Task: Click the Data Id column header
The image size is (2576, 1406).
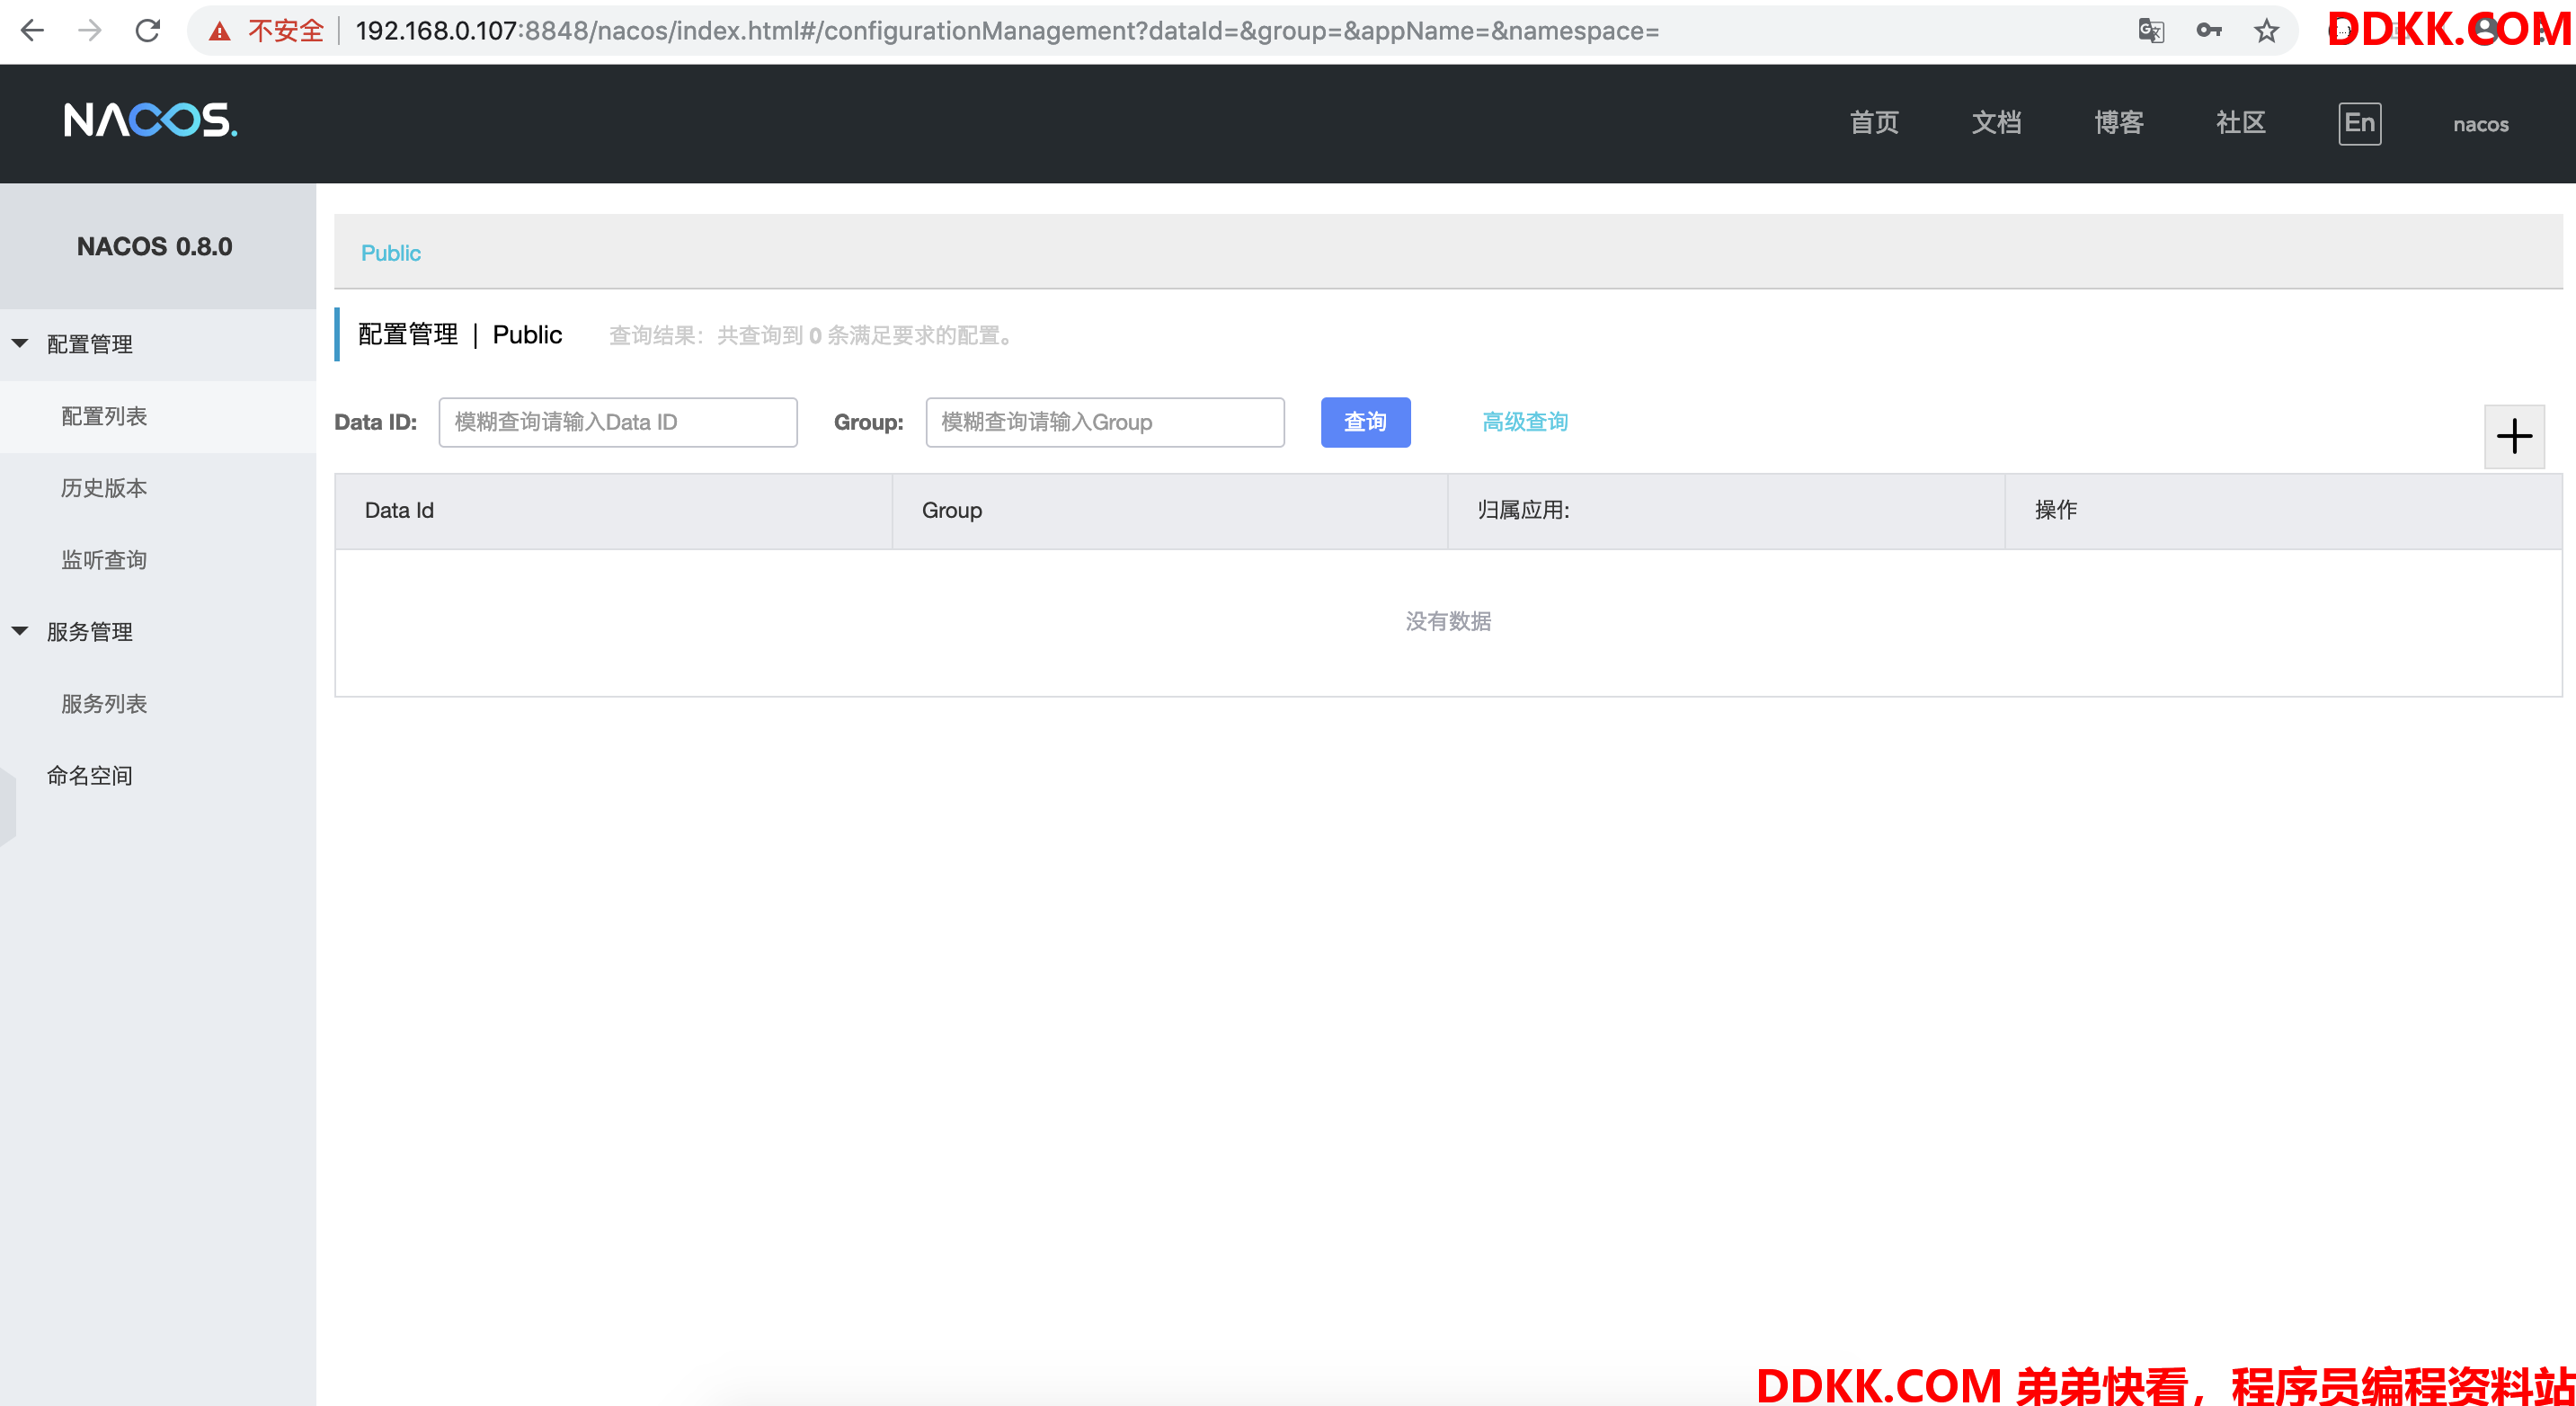Action: (x=613, y=511)
